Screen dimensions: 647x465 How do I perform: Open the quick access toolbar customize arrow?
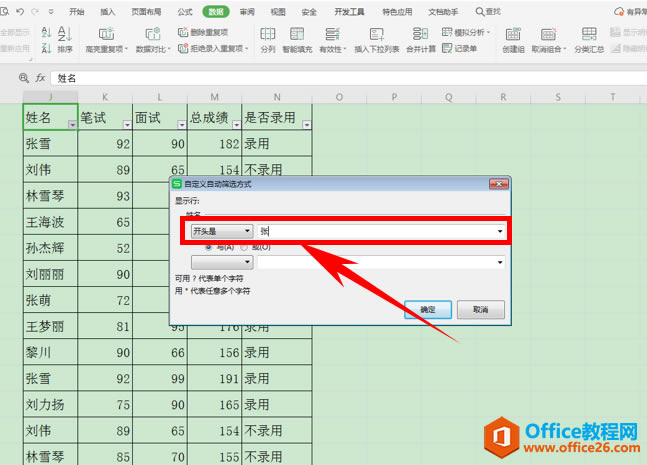click(51, 12)
